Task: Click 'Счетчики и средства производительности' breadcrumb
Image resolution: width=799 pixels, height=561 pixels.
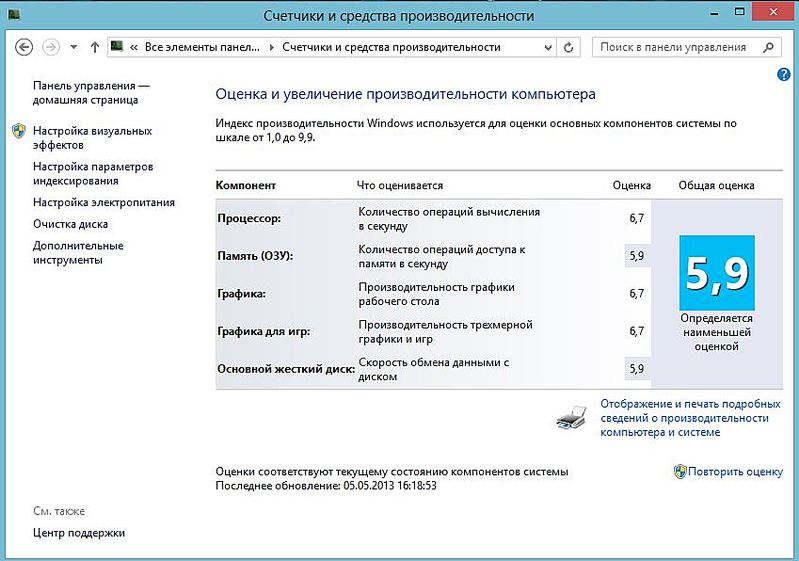Action: 391,47
